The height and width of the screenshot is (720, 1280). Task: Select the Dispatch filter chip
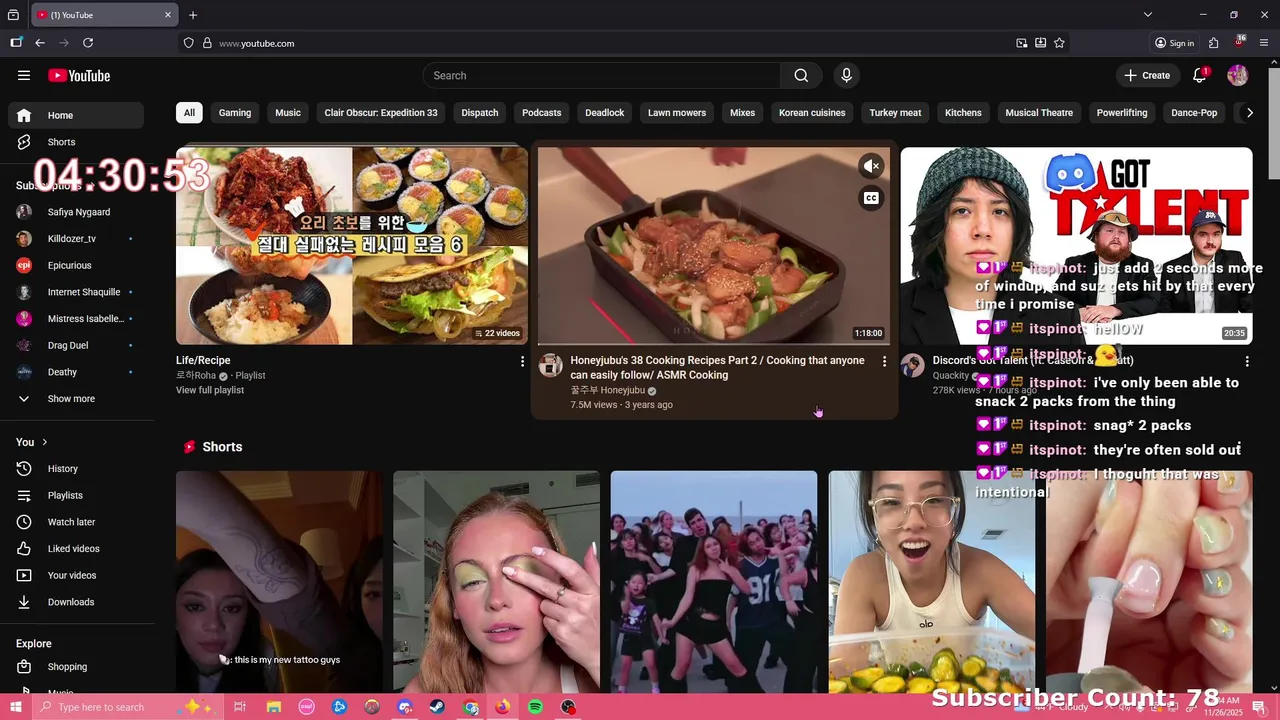click(480, 113)
